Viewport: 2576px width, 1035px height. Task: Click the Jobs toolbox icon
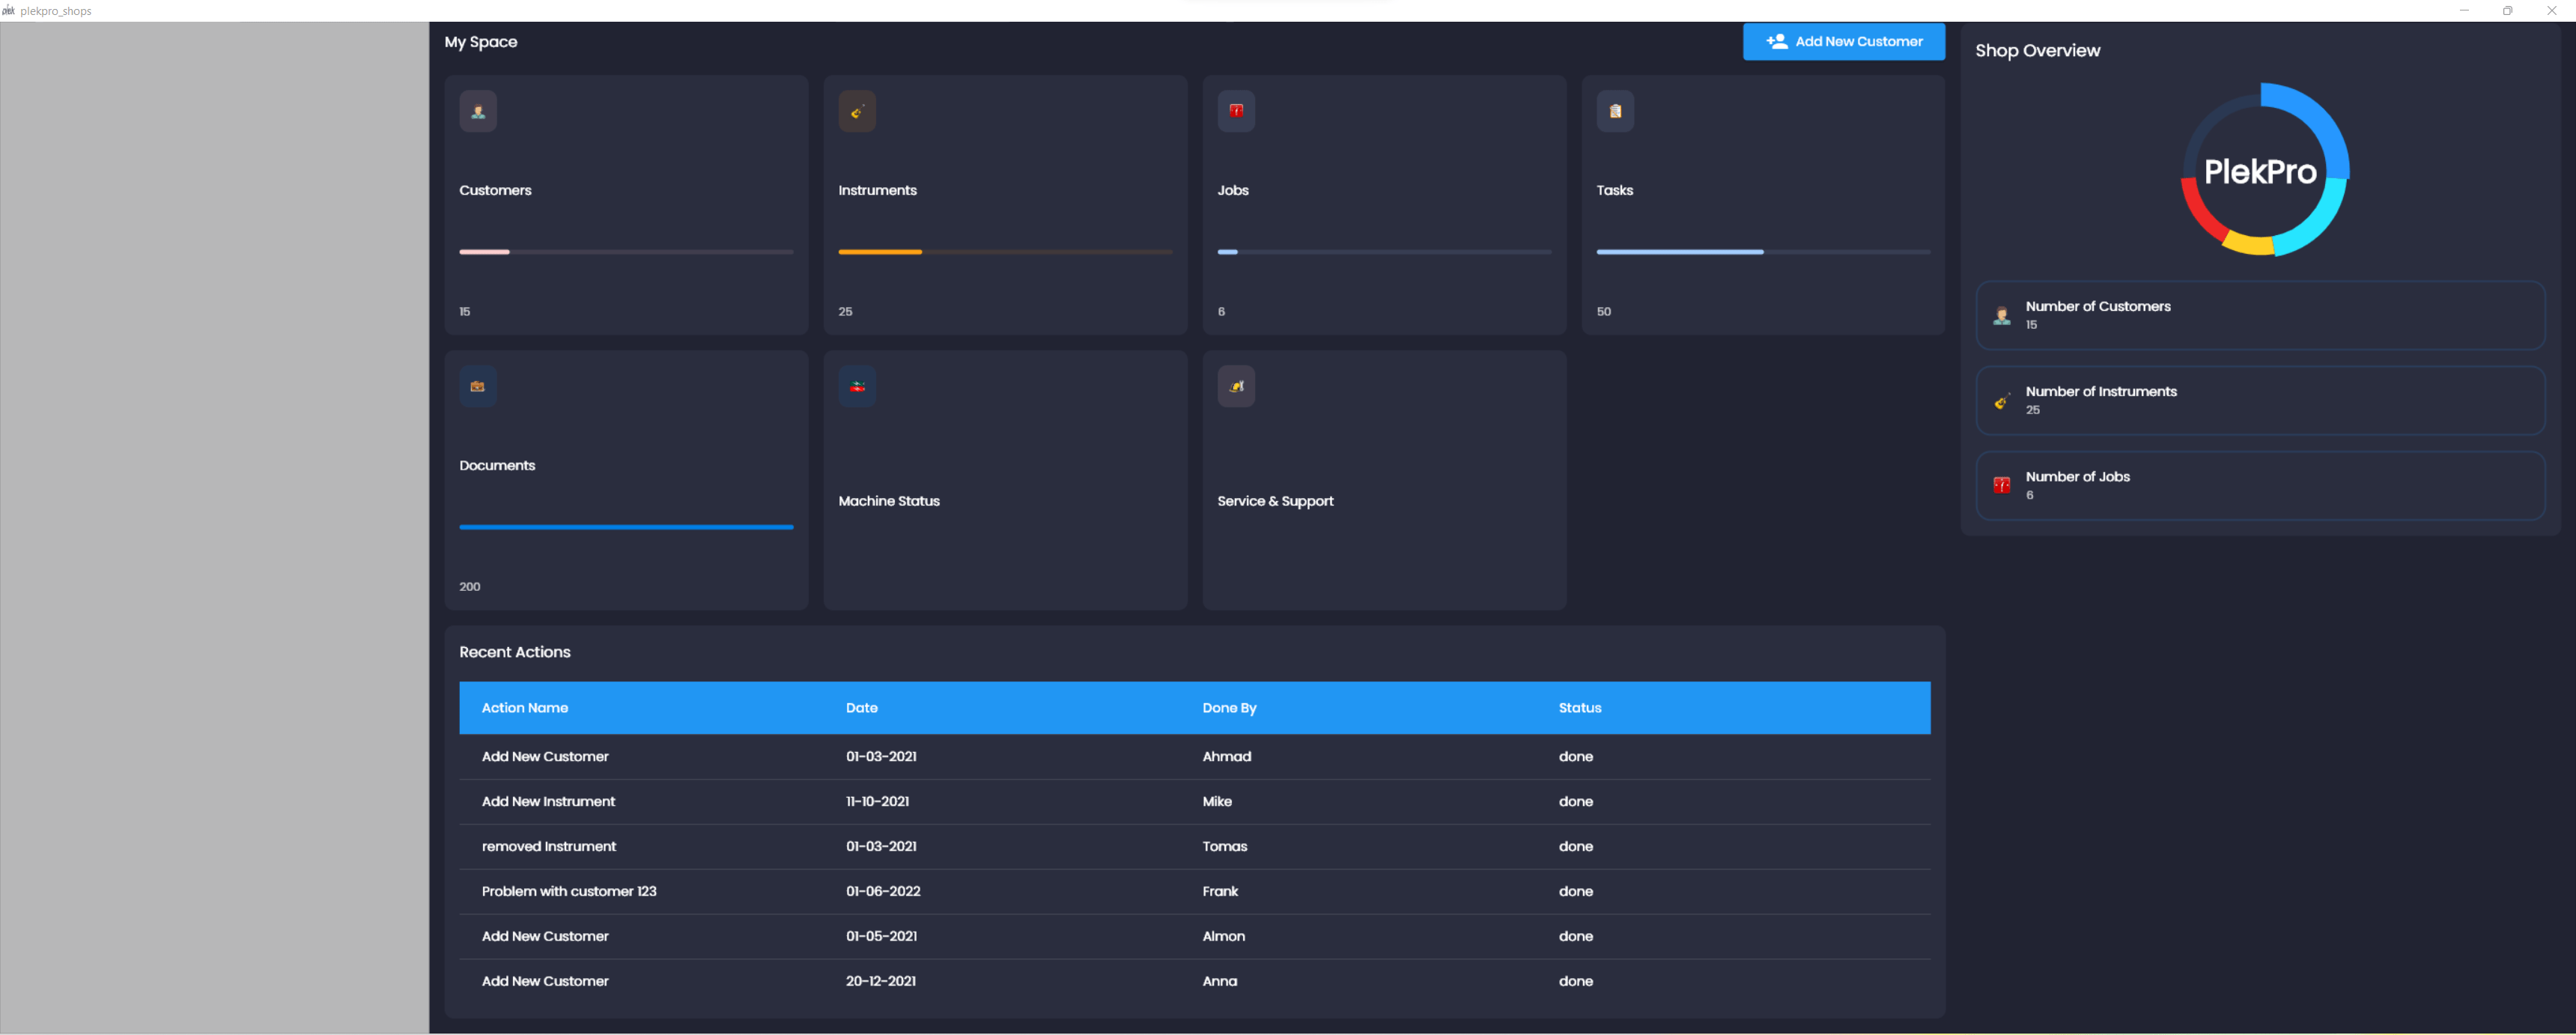1236,111
